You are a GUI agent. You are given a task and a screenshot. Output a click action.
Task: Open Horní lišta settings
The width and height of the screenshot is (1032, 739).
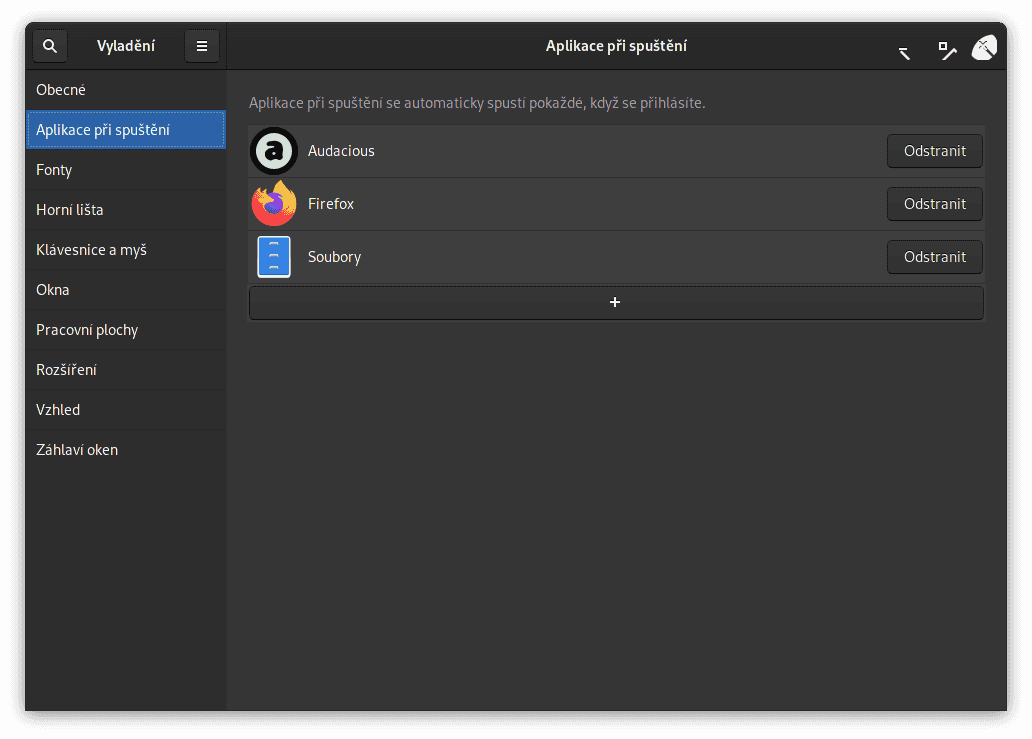[126, 210]
